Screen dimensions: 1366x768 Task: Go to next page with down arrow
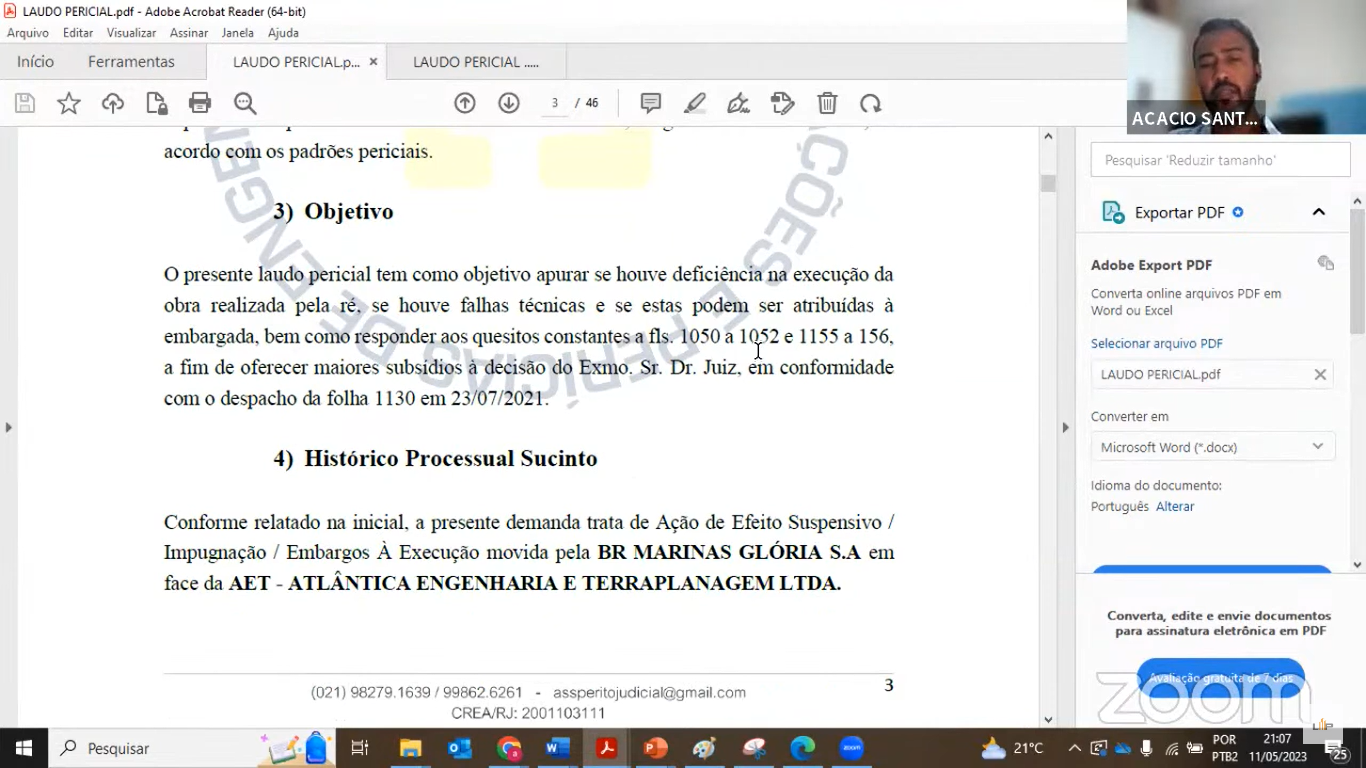pos(509,103)
